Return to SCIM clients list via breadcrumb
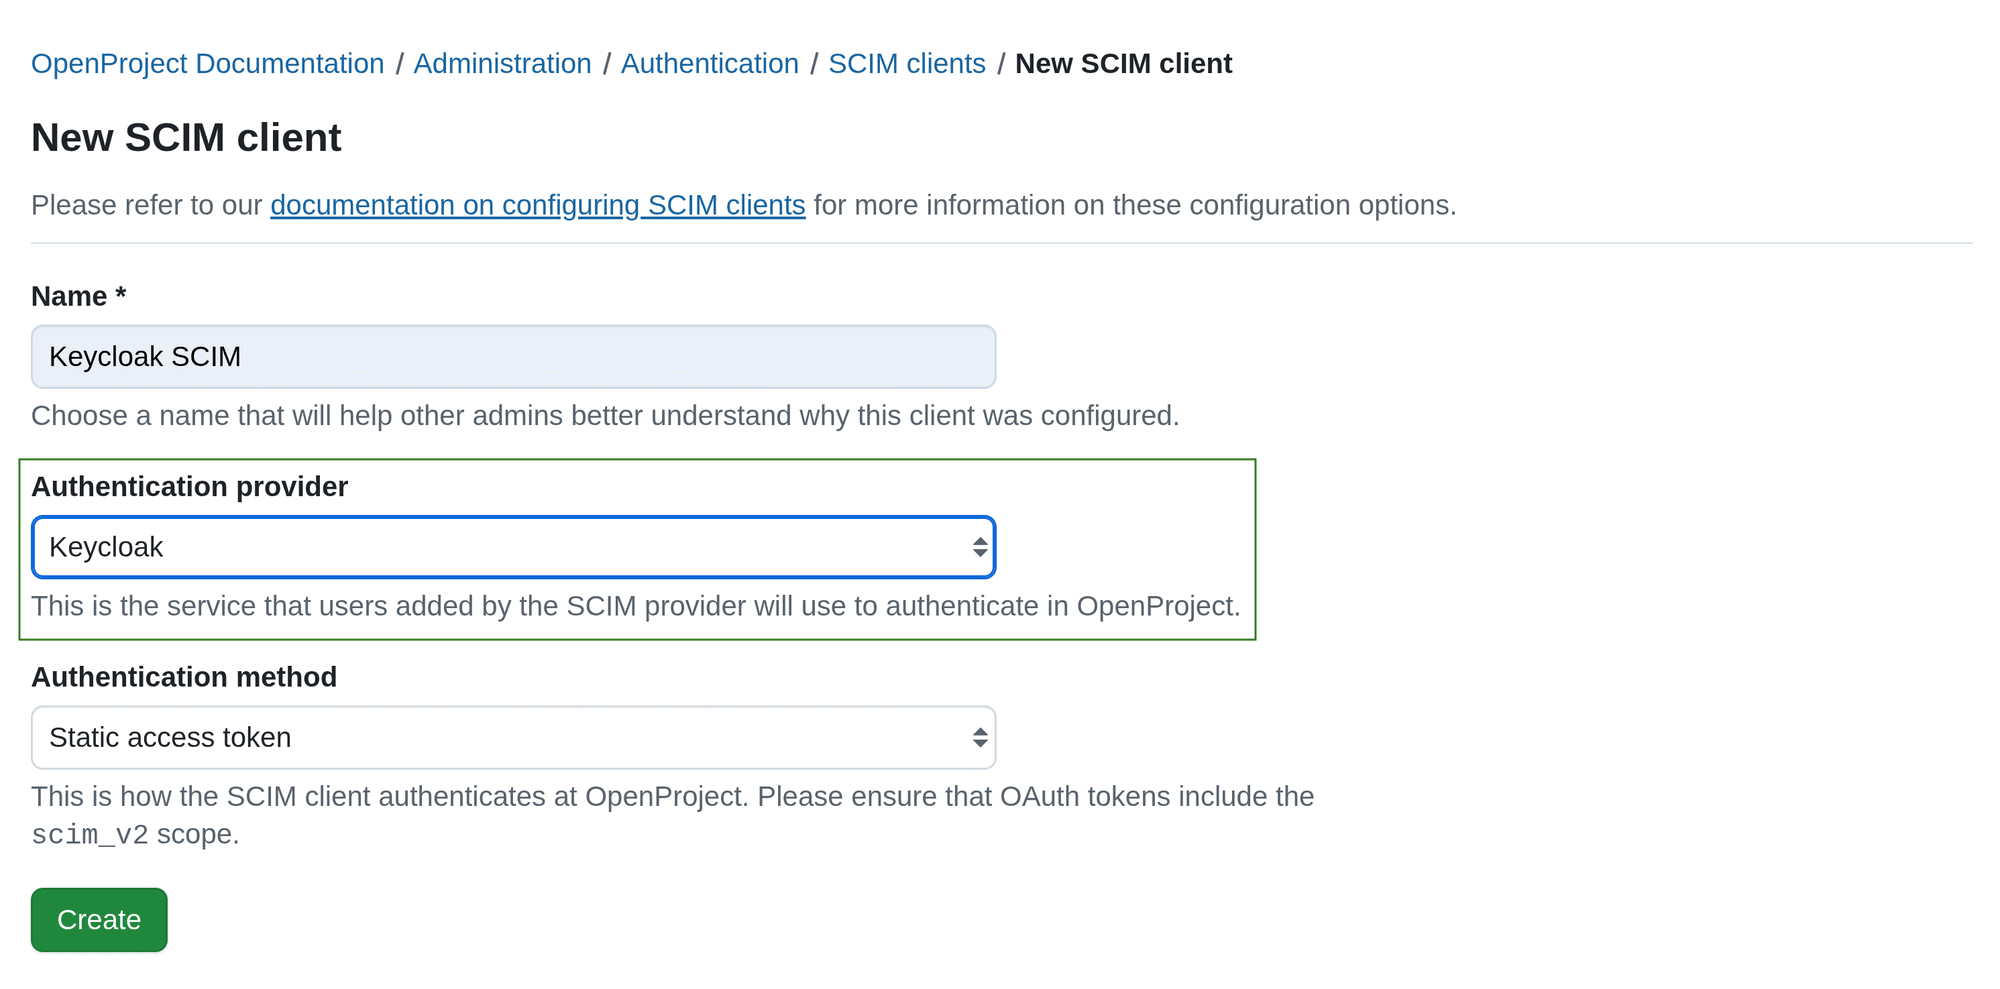 tap(906, 63)
